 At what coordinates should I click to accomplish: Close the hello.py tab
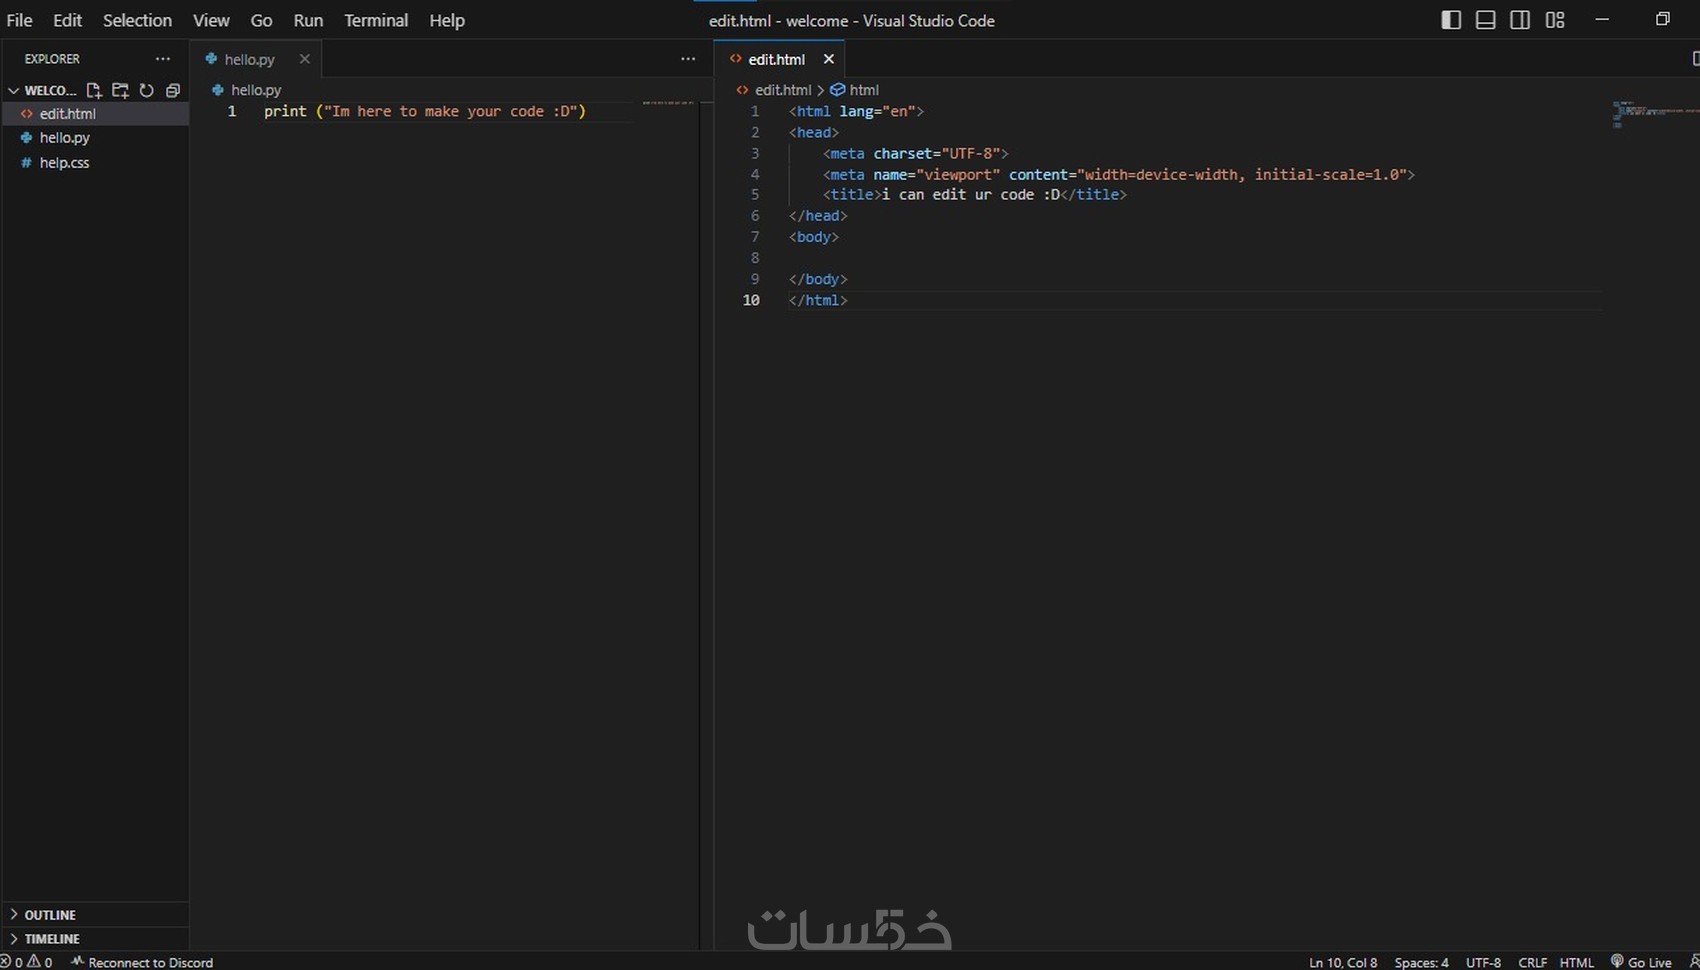(305, 59)
